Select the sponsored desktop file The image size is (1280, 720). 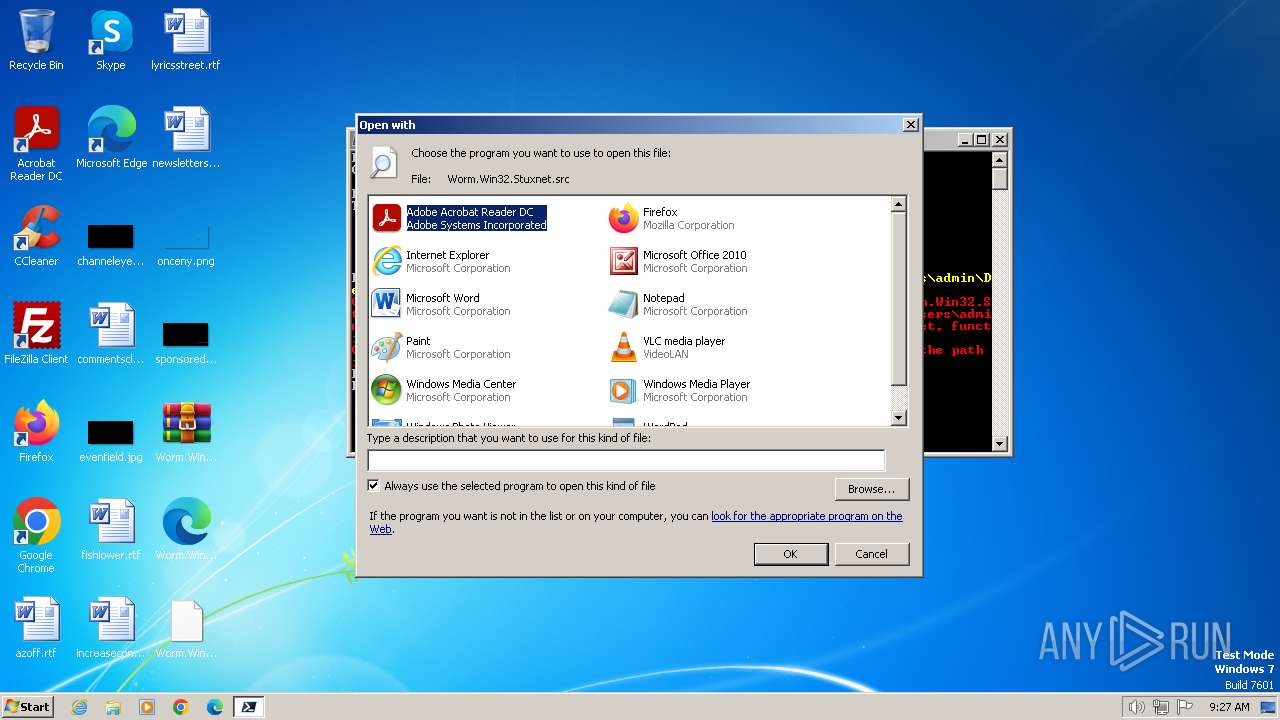click(x=186, y=344)
